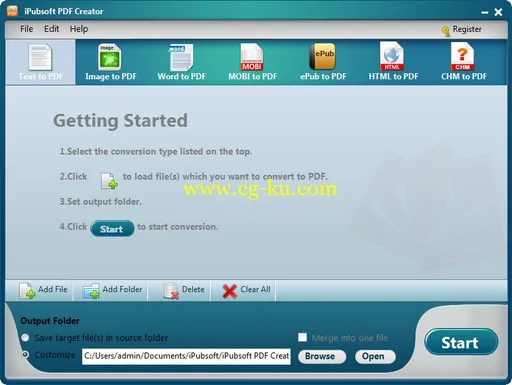This screenshot has width=512, height=385.
Task: Click the output folder path field
Action: coord(186,356)
